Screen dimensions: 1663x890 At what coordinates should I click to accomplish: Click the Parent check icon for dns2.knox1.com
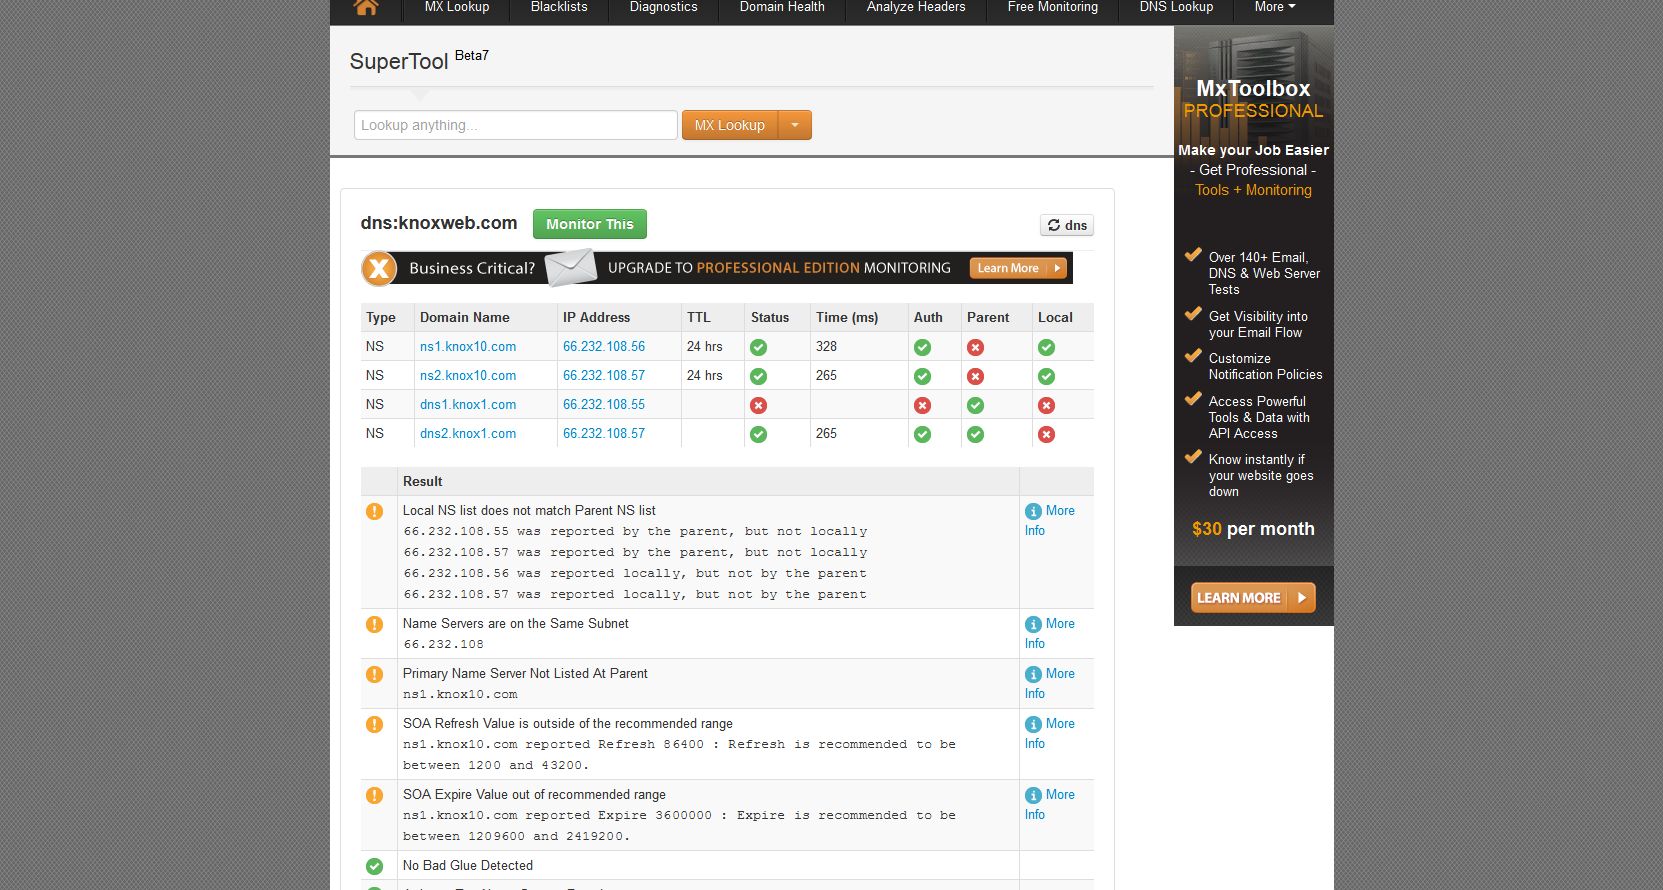(975, 434)
